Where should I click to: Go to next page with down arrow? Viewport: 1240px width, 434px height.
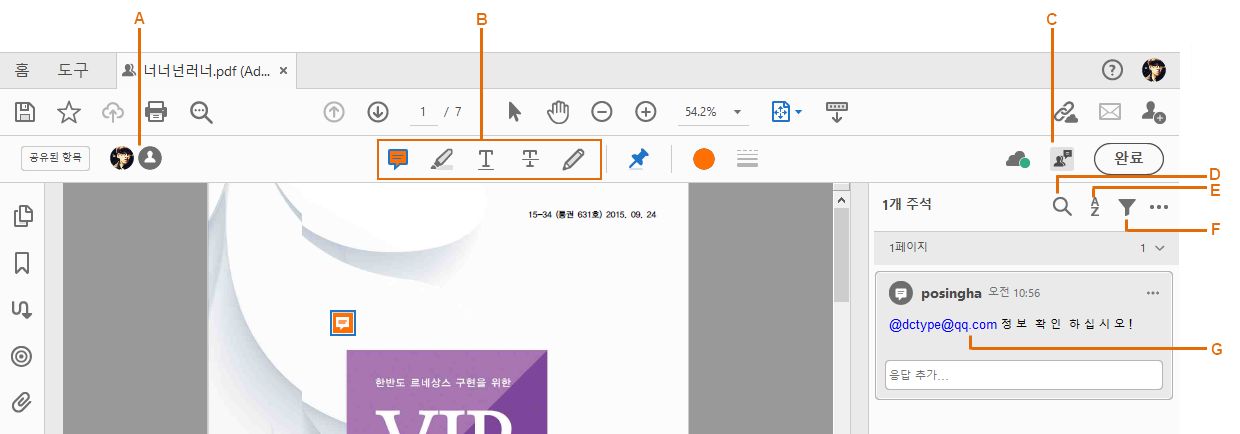tap(377, 112)
